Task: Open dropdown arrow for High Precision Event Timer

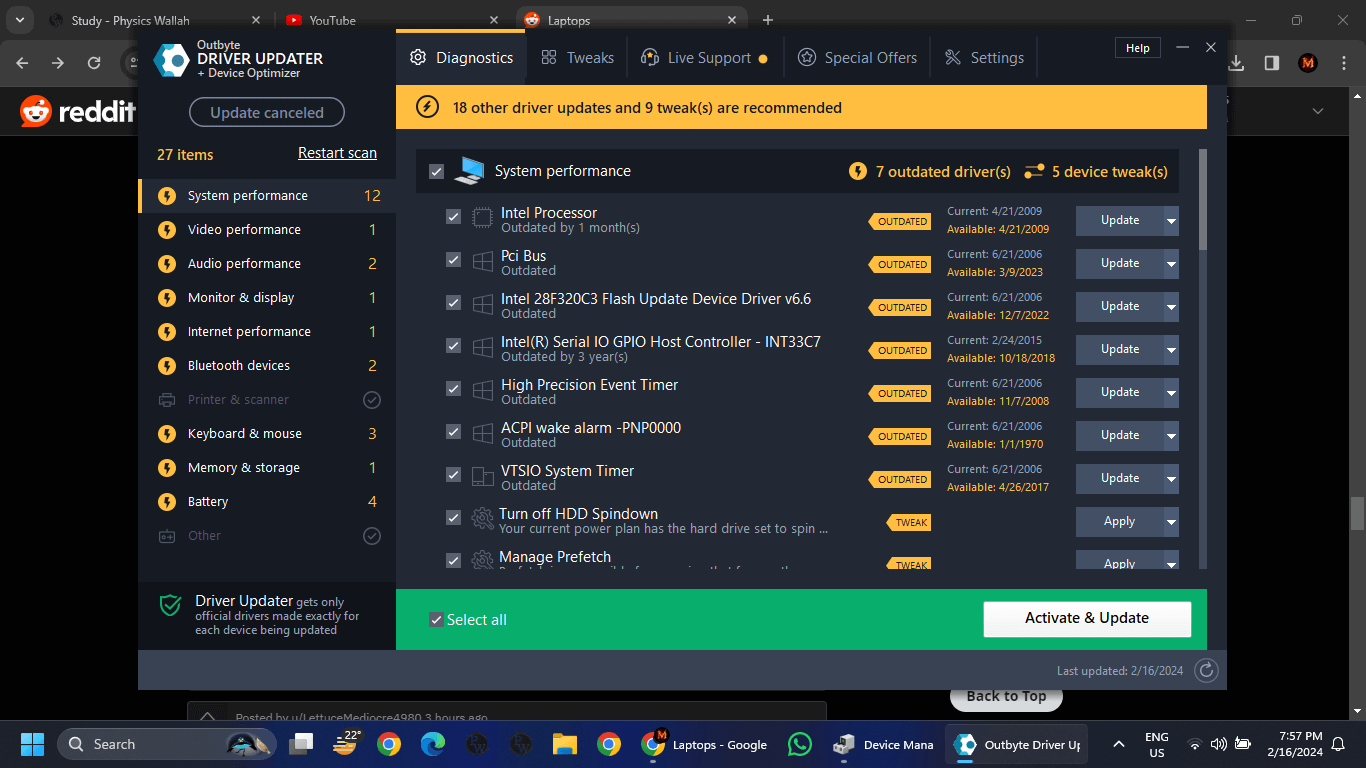Action: (x=1171, y=393)
